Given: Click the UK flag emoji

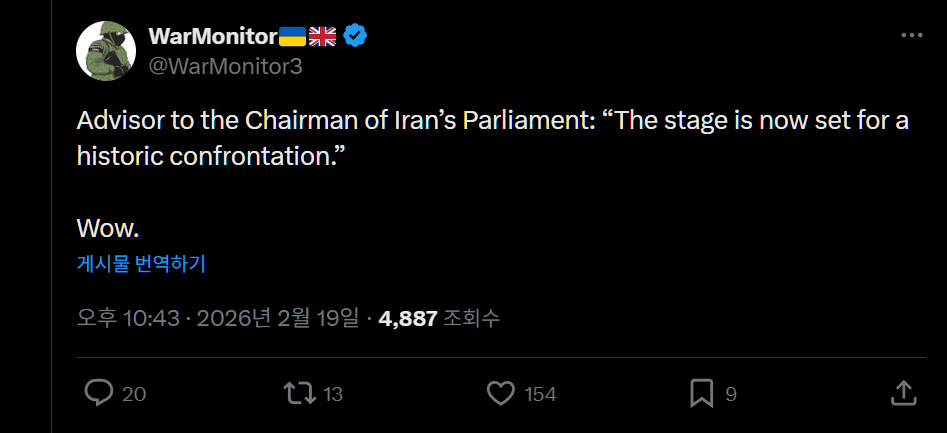Looking at the screenshot, I should pyautogui.click(x=323, y=37).
